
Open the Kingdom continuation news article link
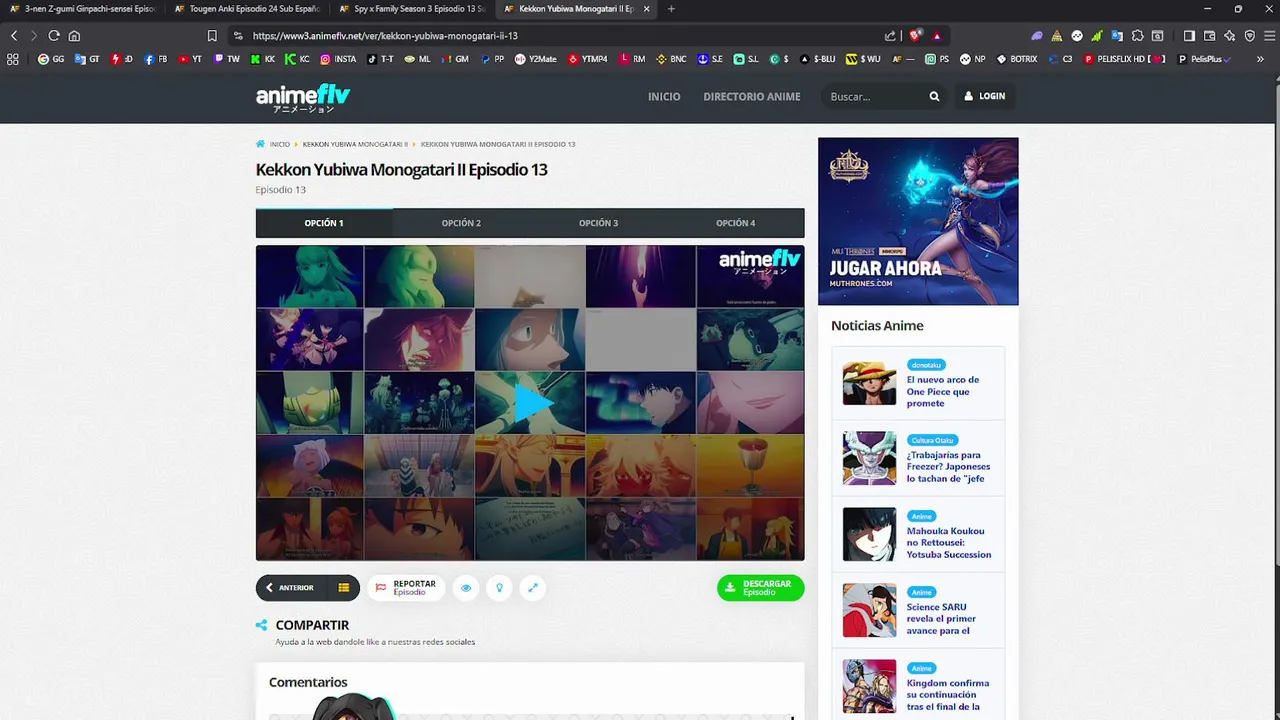click(948, 695)
